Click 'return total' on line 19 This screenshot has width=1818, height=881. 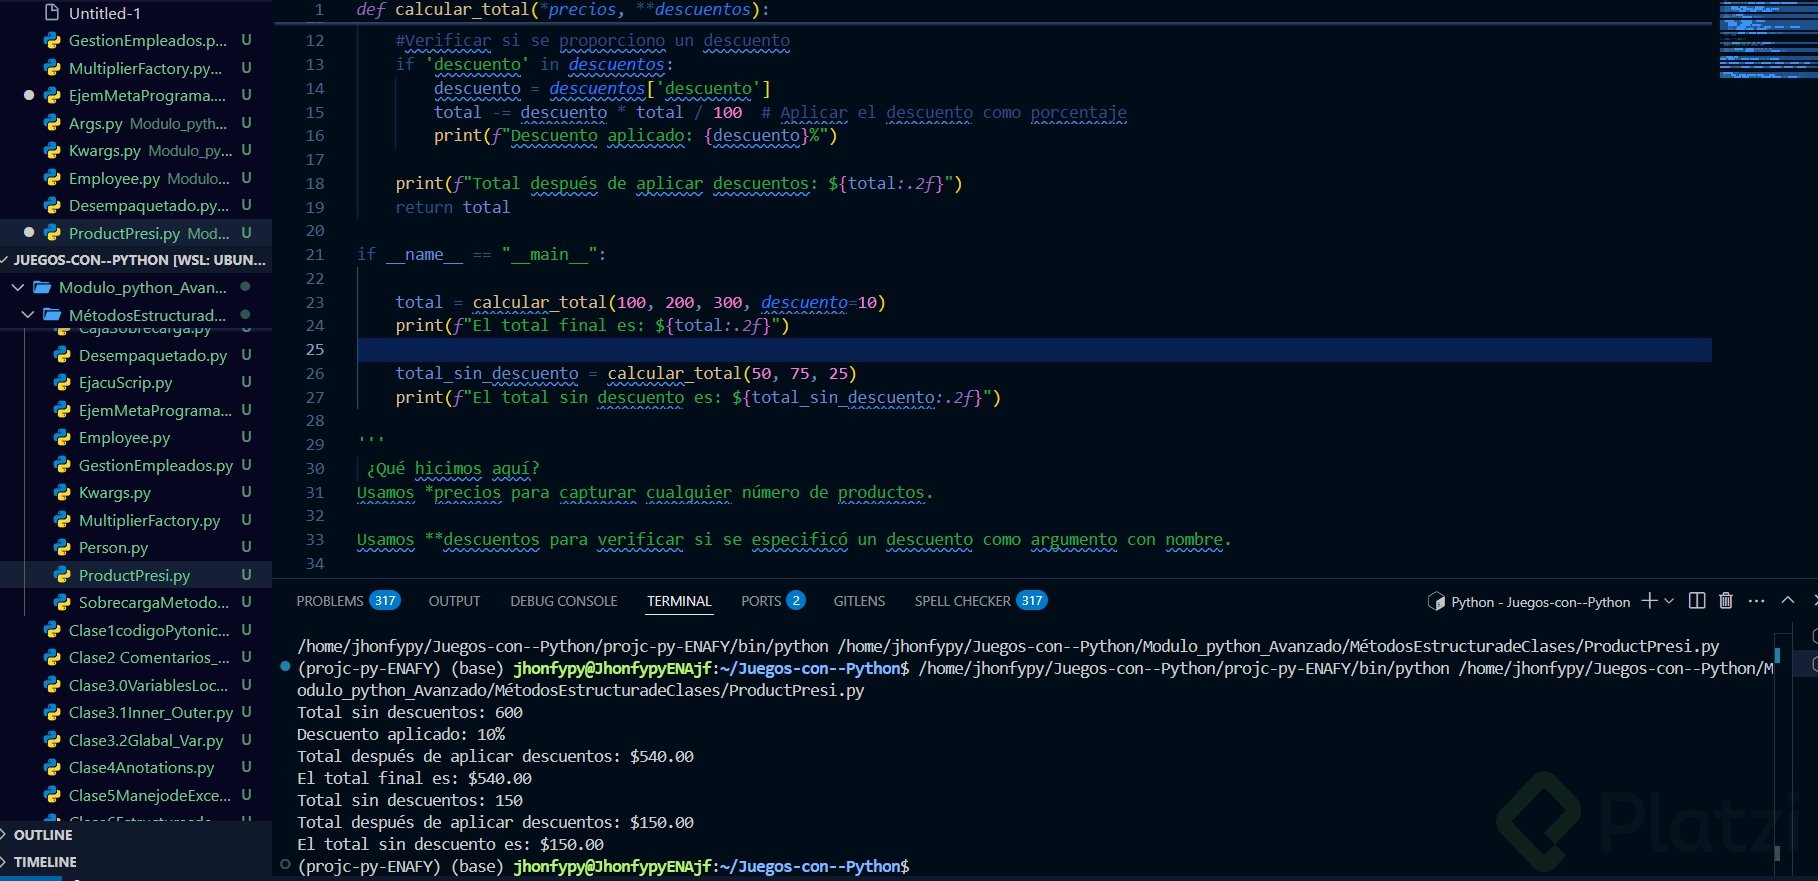click(452, 208)
